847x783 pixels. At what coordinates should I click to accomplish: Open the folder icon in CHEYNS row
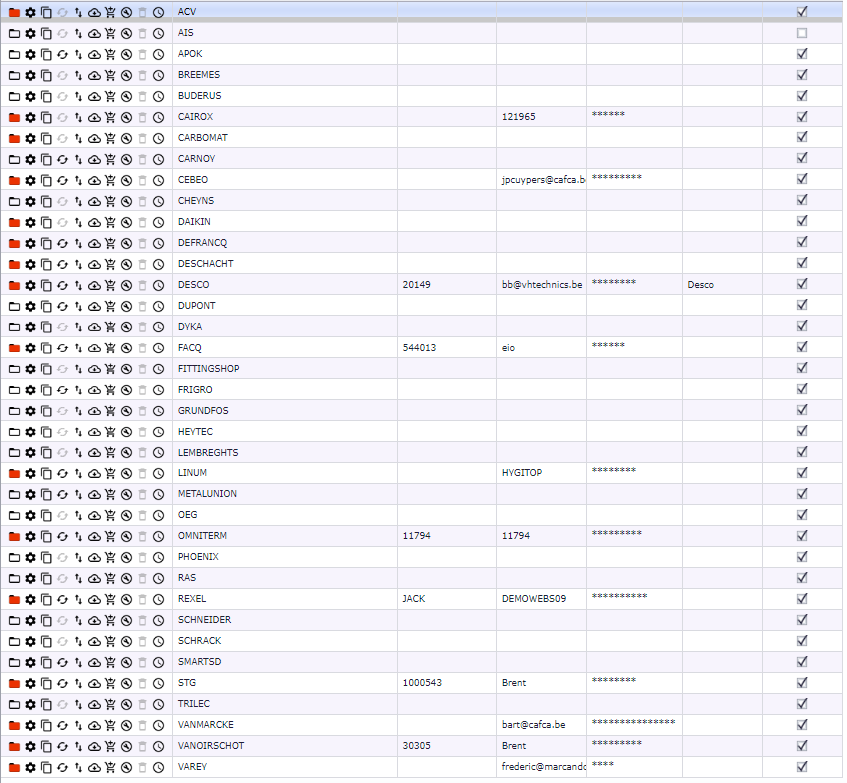(x=15, y=201)
